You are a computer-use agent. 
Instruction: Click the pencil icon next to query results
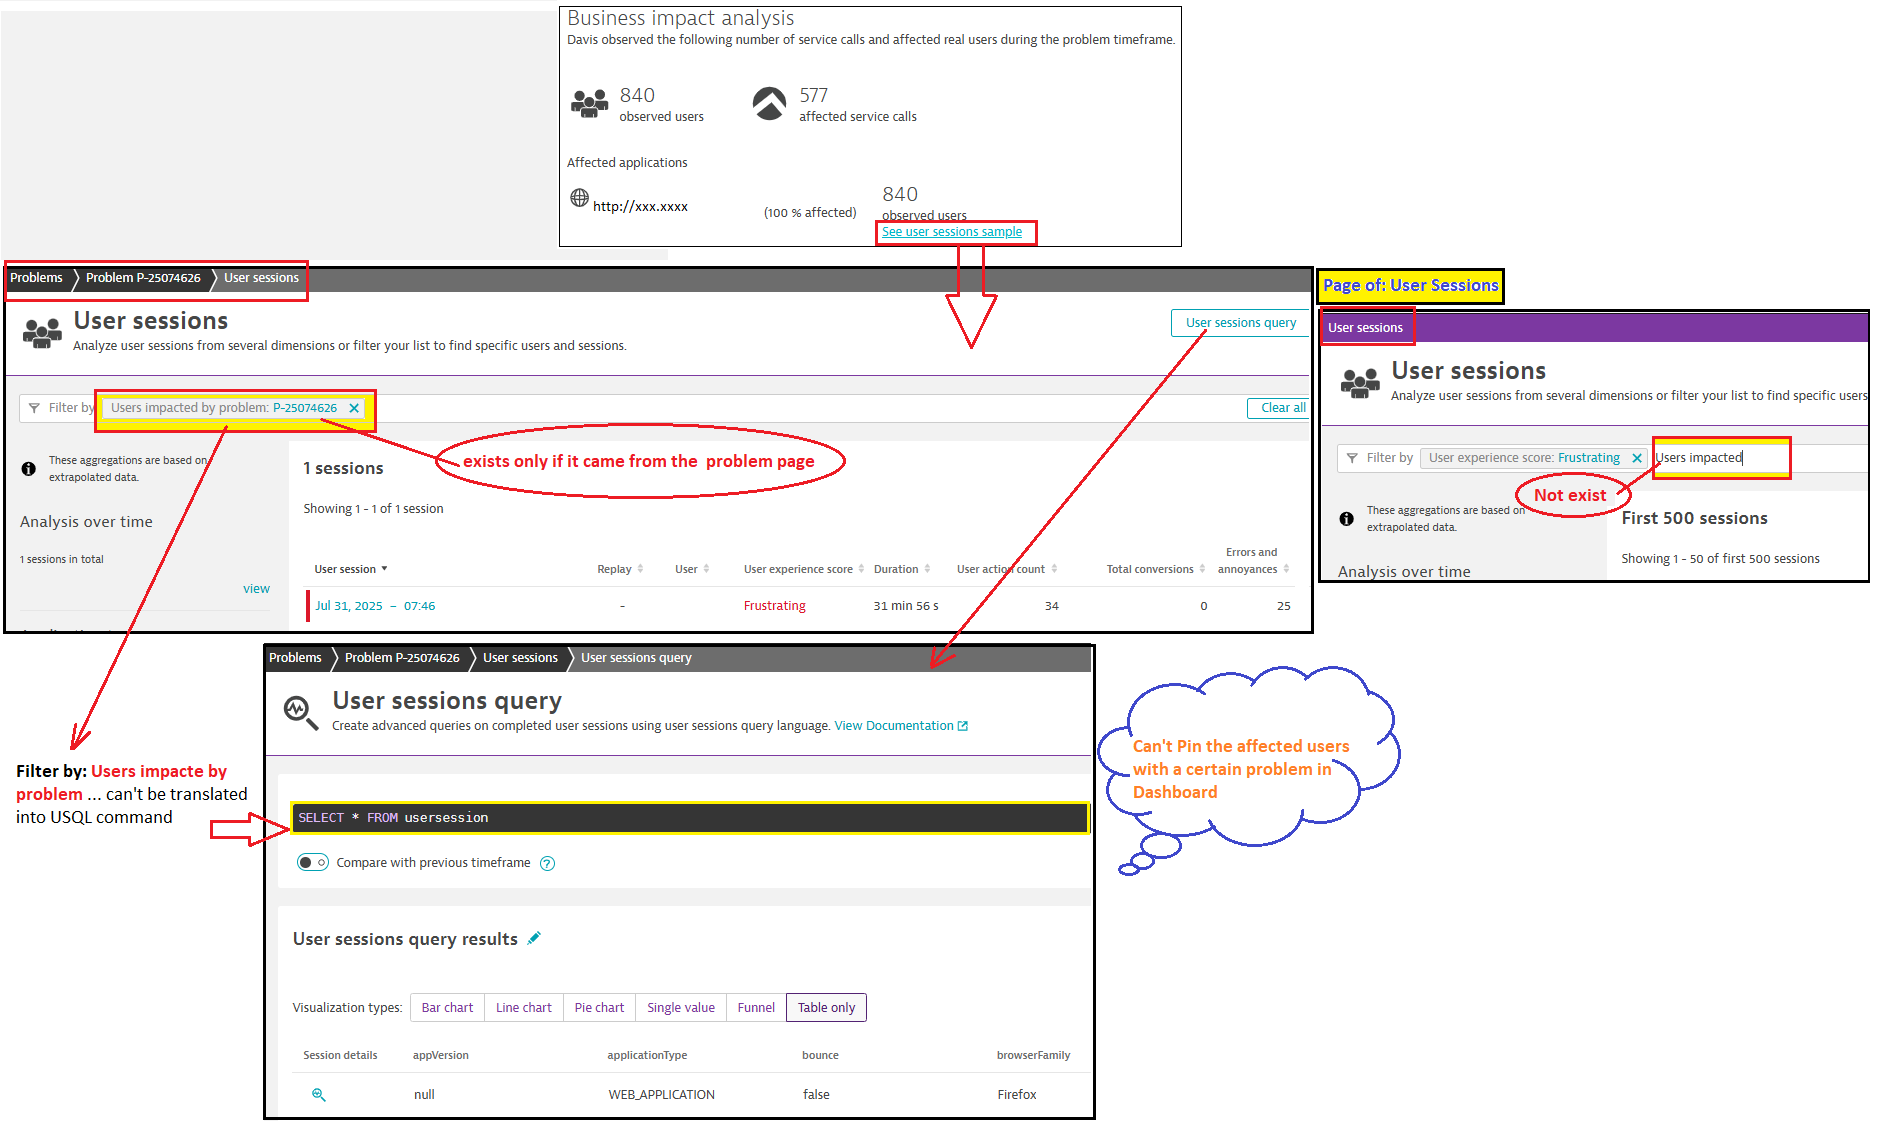[x=535, y=938]
